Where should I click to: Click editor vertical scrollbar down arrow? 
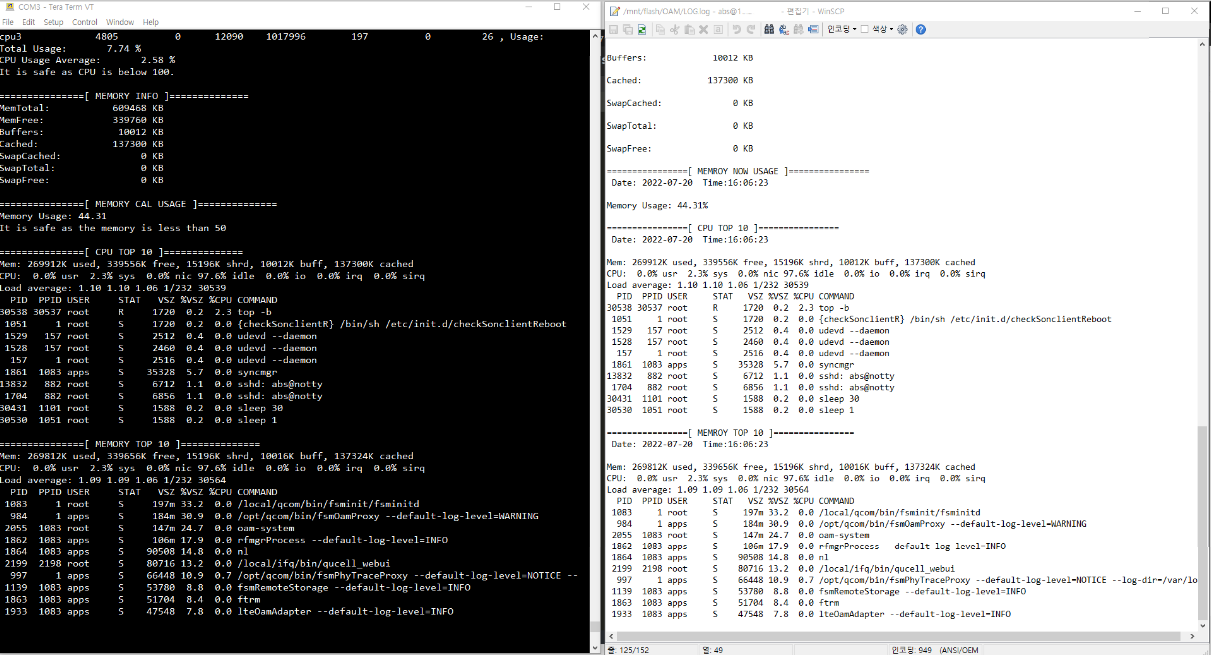[1203, 626]
